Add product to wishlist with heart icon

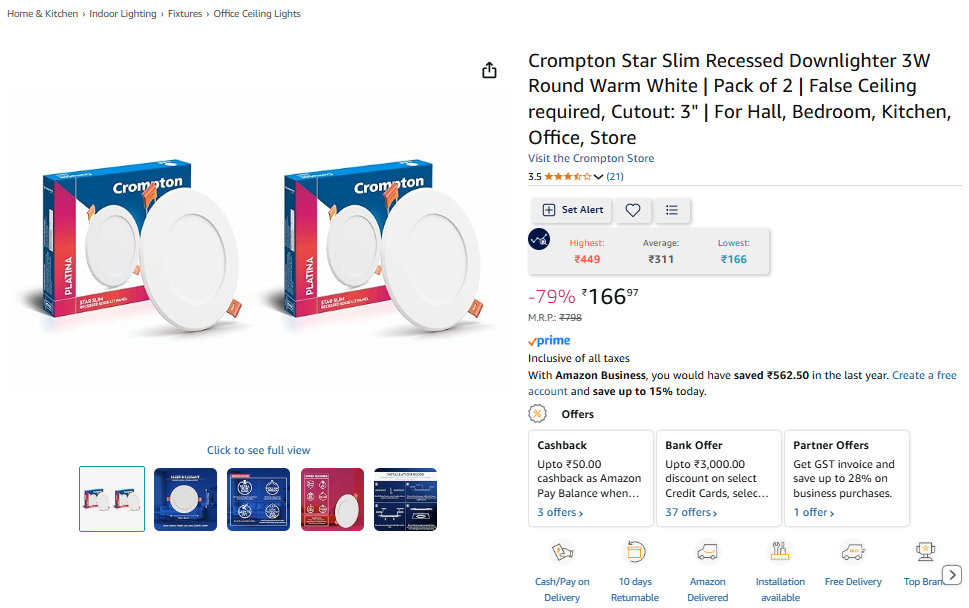point(632,210)
